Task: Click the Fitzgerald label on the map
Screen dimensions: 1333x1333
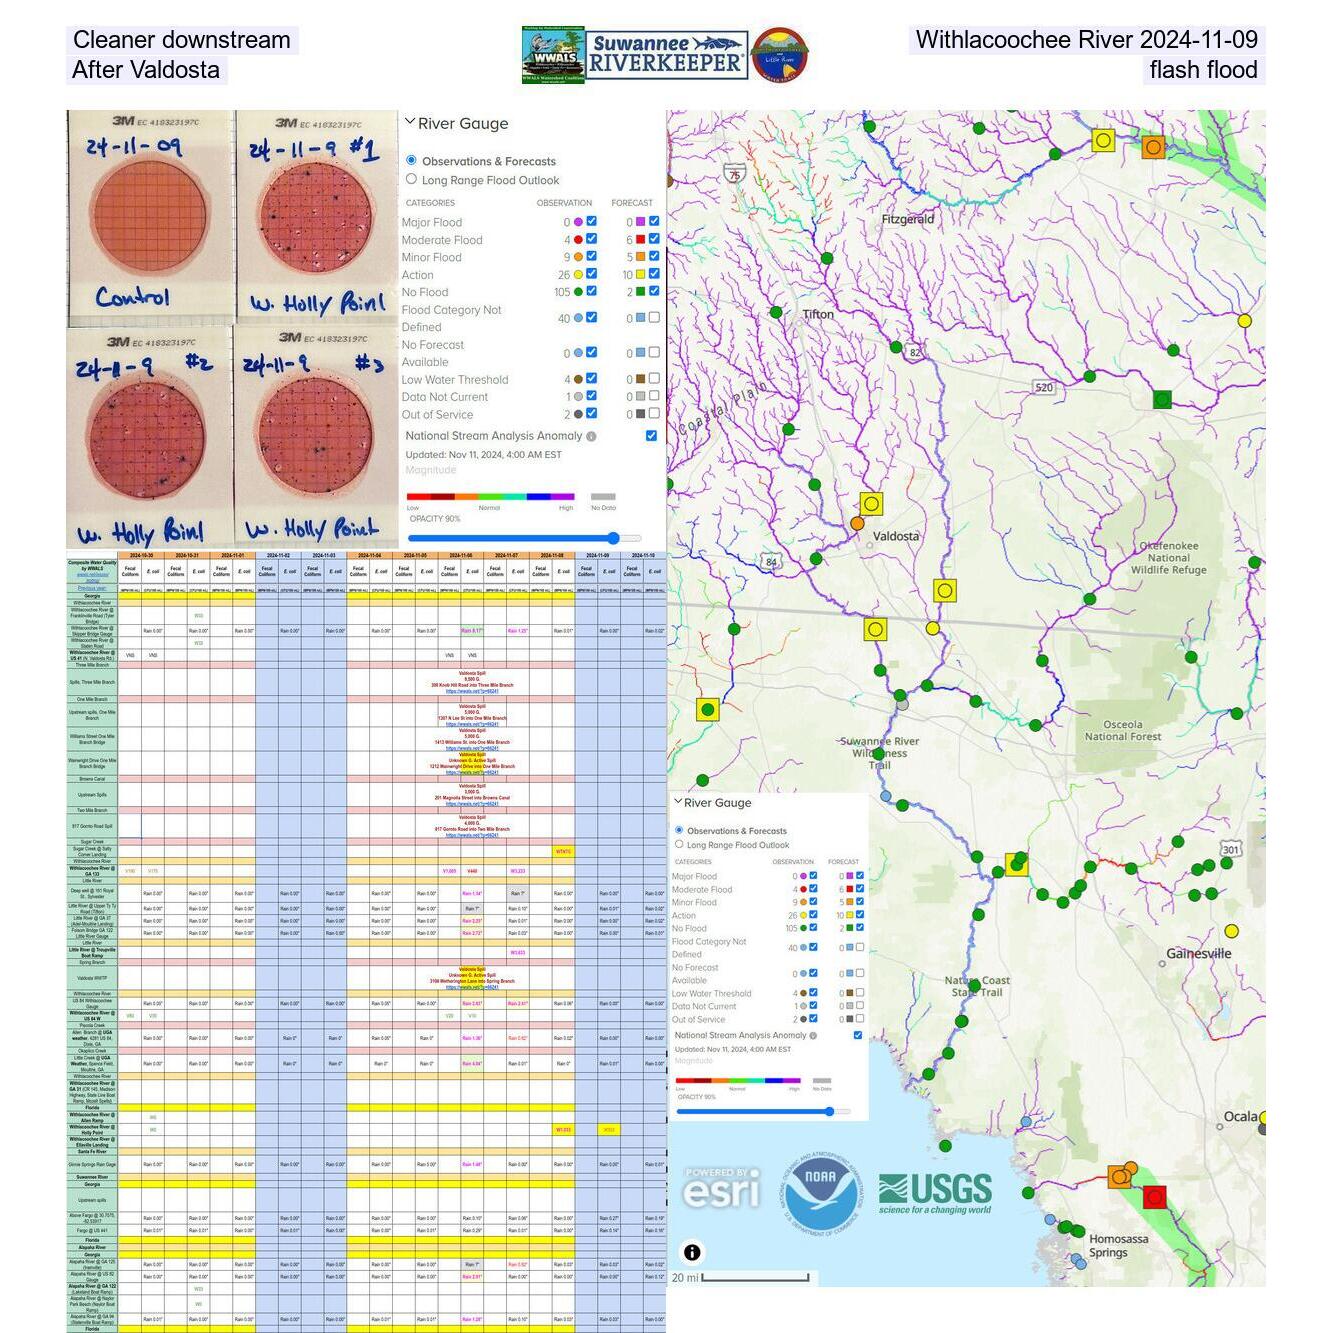Action: point(908,219)
